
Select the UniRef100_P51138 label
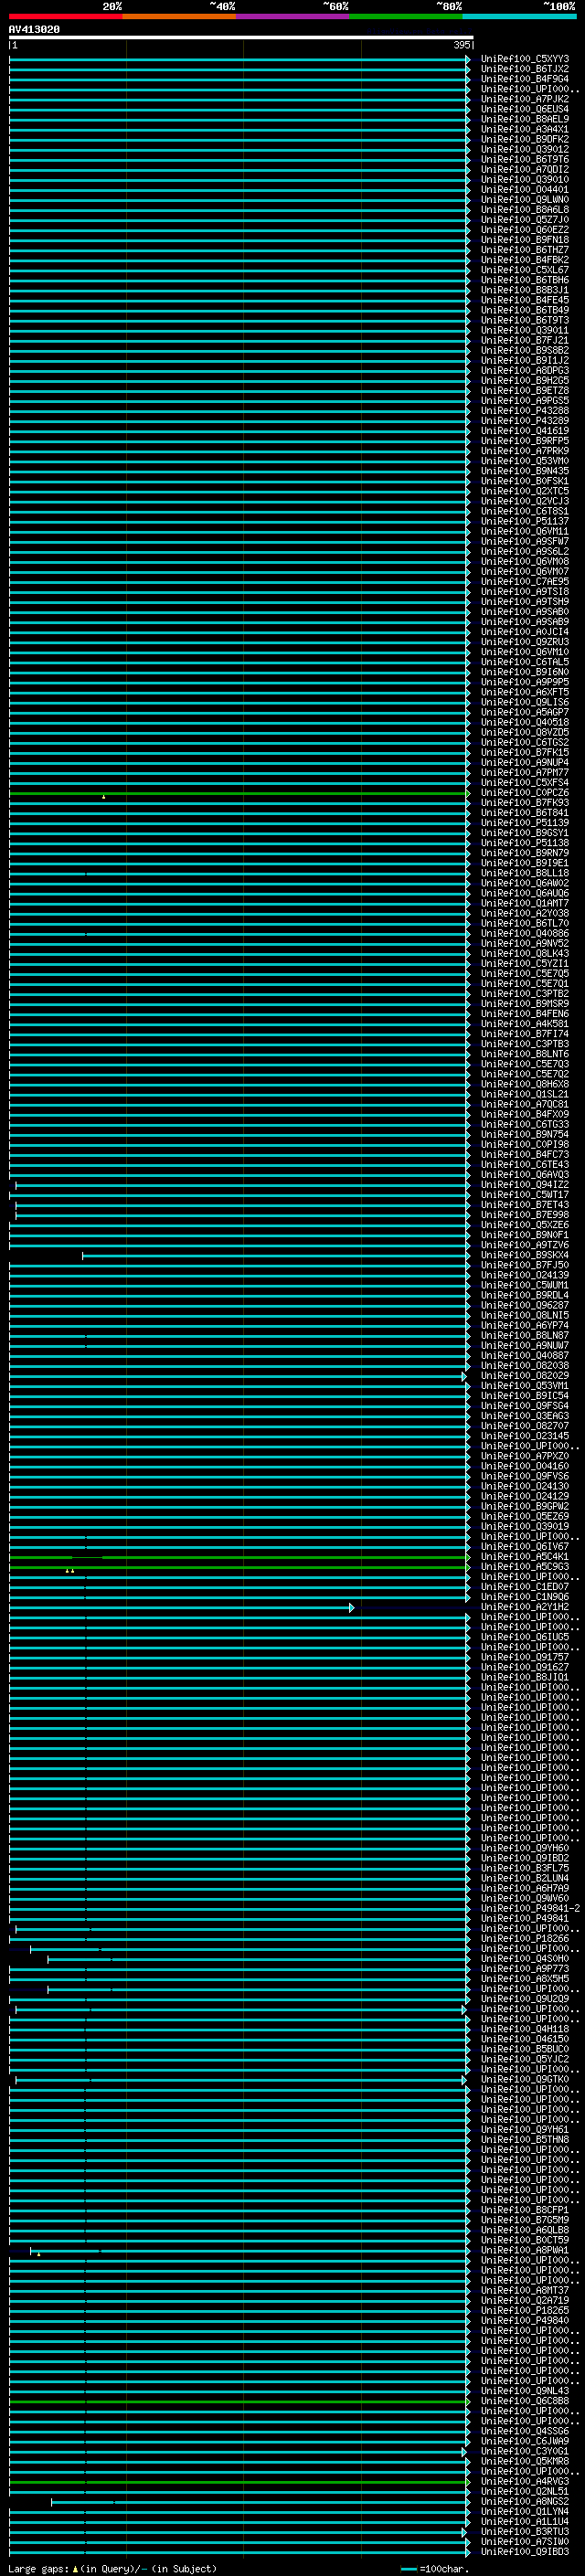click(525, 843)
